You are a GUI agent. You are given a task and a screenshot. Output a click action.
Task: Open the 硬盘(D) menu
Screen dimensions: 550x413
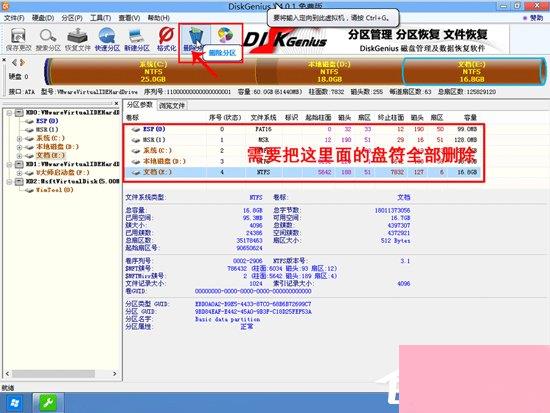click(x=43, y=18)
